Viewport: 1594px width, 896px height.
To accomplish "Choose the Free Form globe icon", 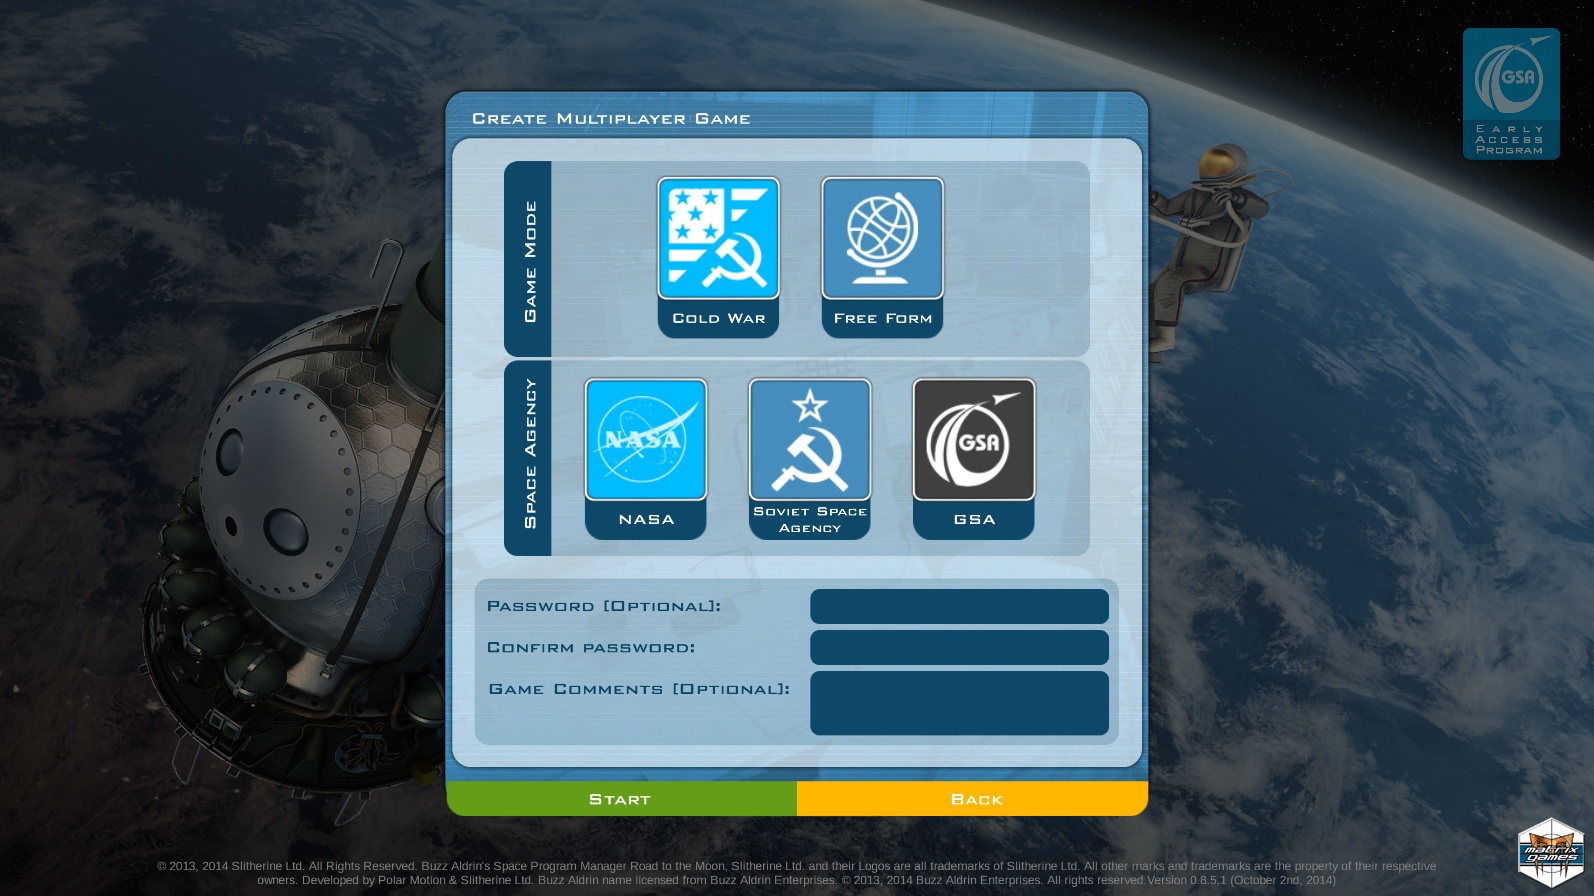I will [882, 238].
